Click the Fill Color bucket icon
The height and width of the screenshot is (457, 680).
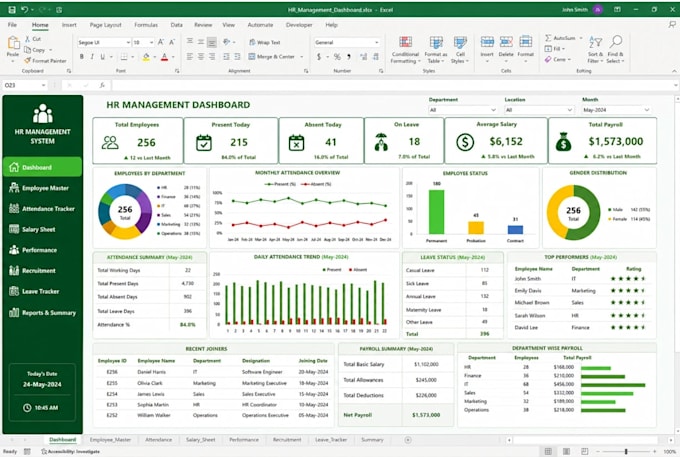click(x=146, y=57)
